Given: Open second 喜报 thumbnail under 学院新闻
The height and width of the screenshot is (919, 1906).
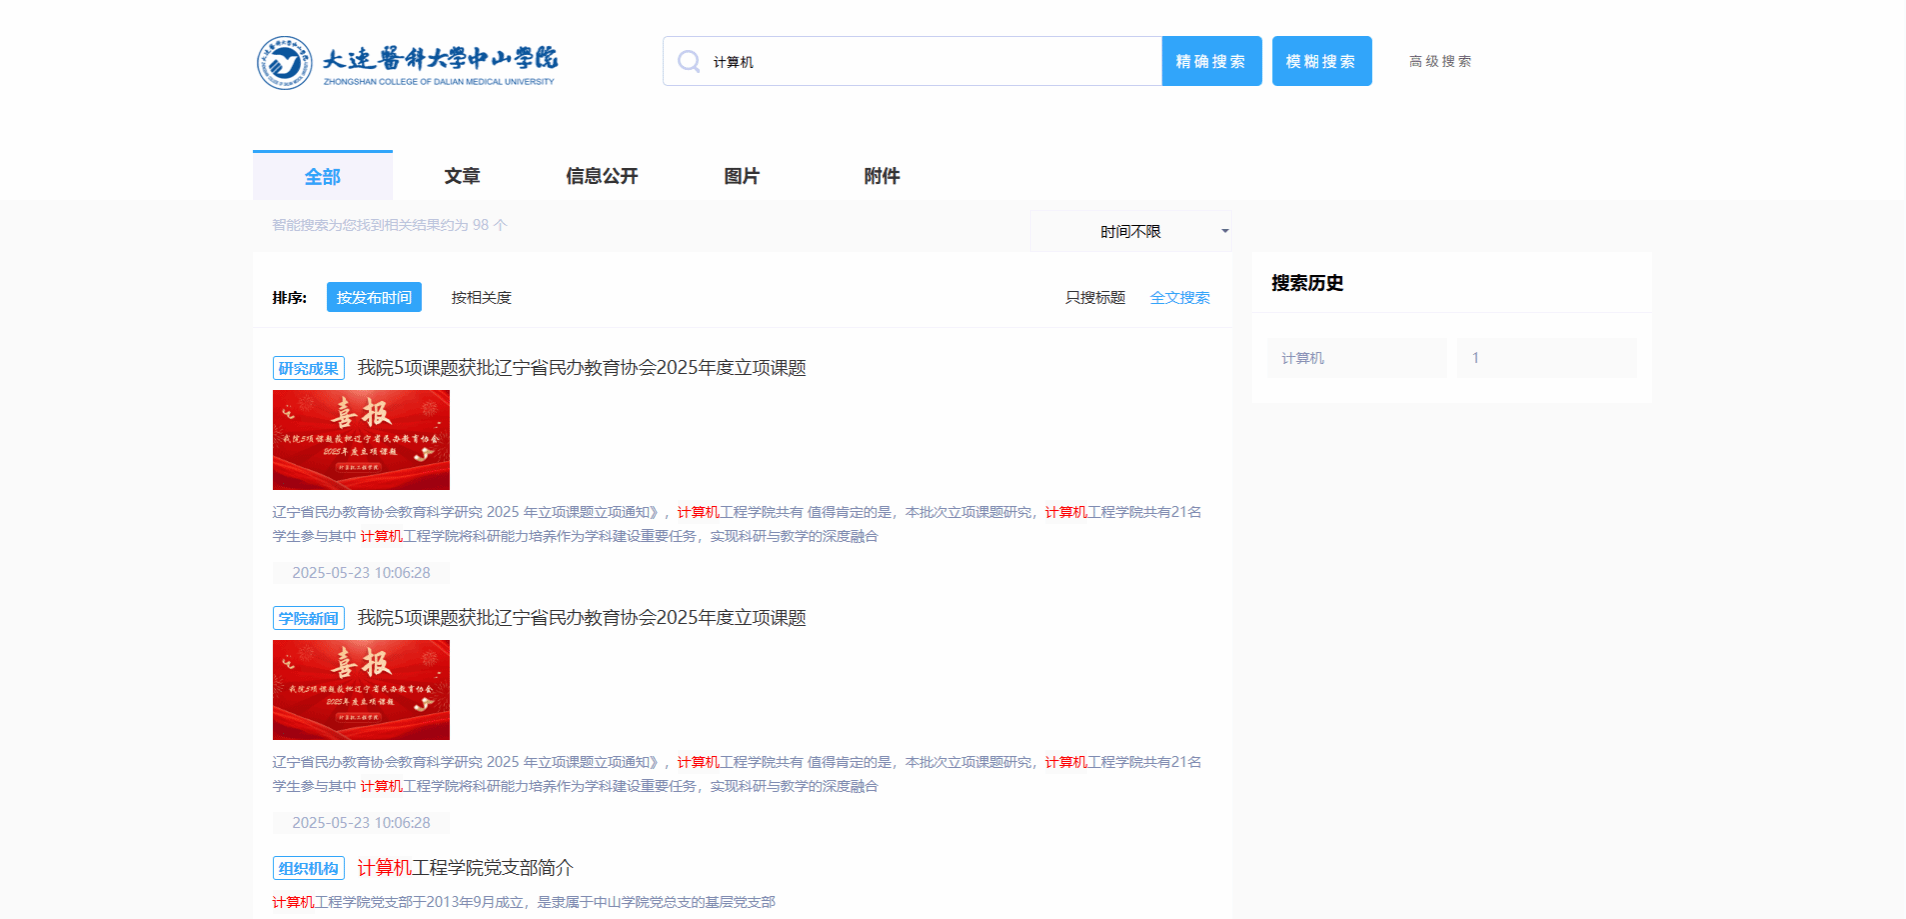Looking at the screenshot, I should [x=361, y=690].
